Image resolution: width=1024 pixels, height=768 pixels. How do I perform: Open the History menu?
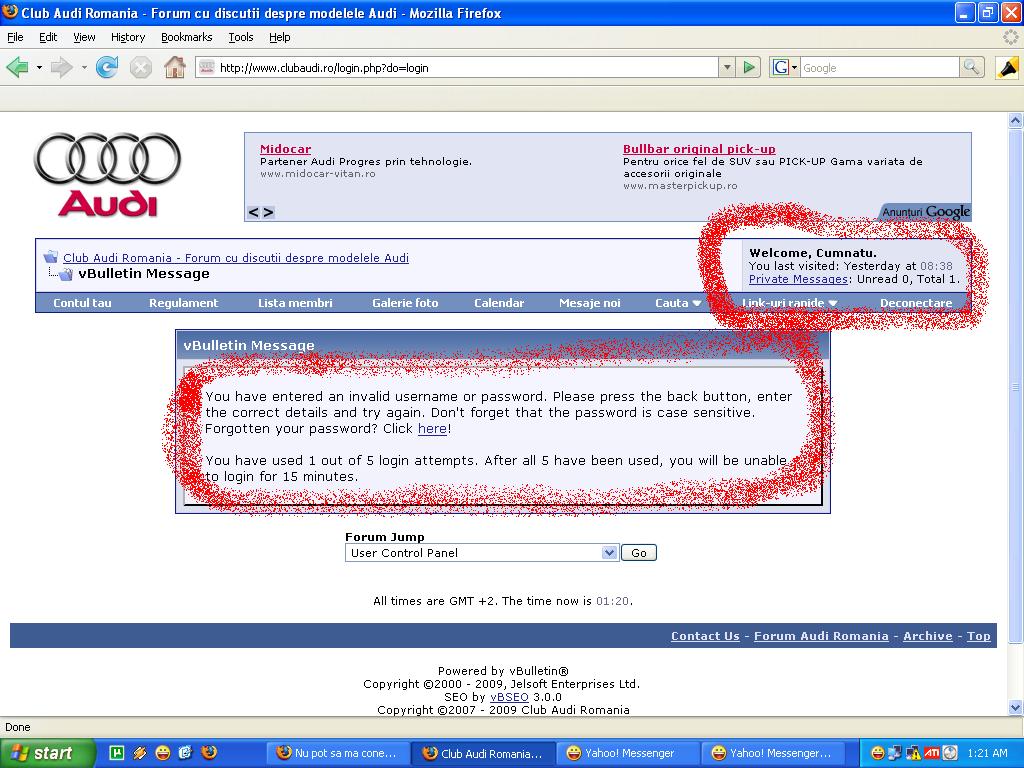pos(128,37)
